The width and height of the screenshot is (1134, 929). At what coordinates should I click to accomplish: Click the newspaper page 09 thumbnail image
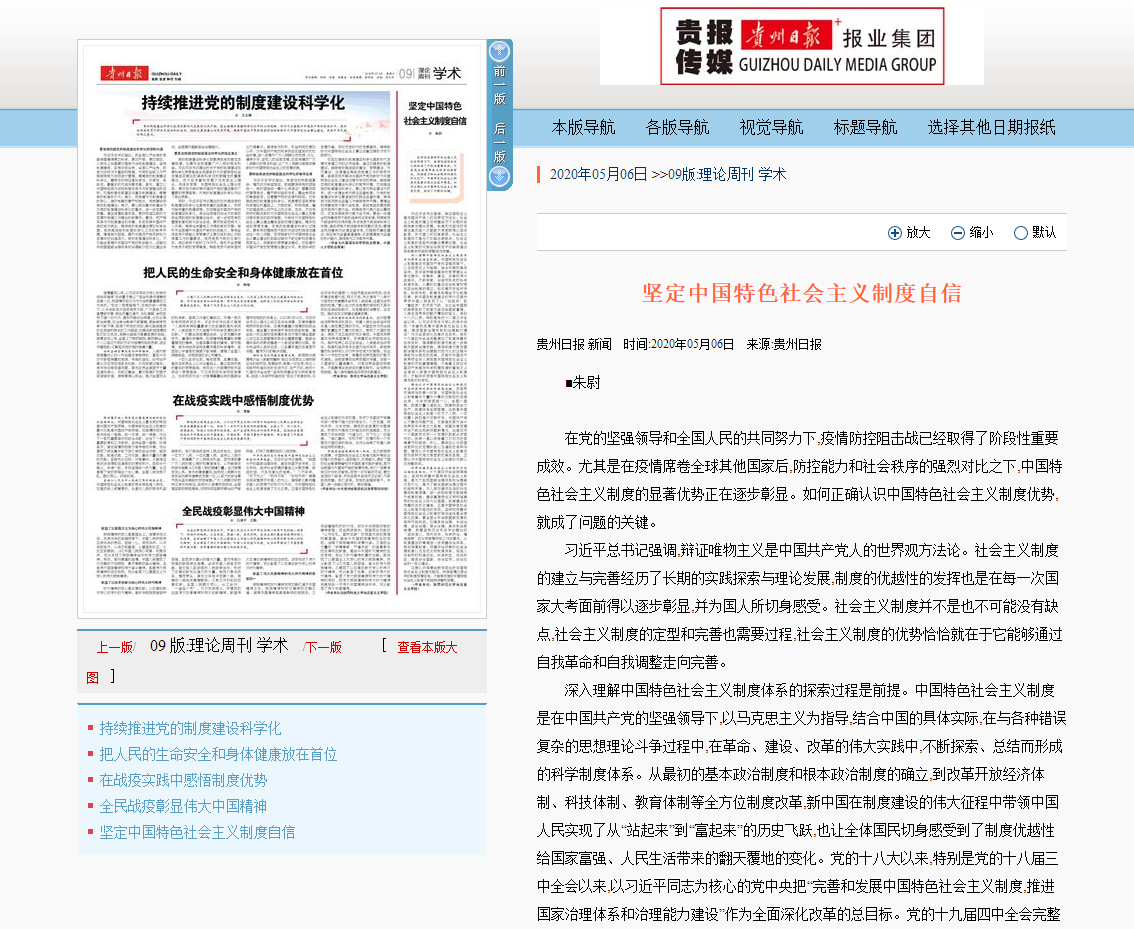[x=282, y=330]
